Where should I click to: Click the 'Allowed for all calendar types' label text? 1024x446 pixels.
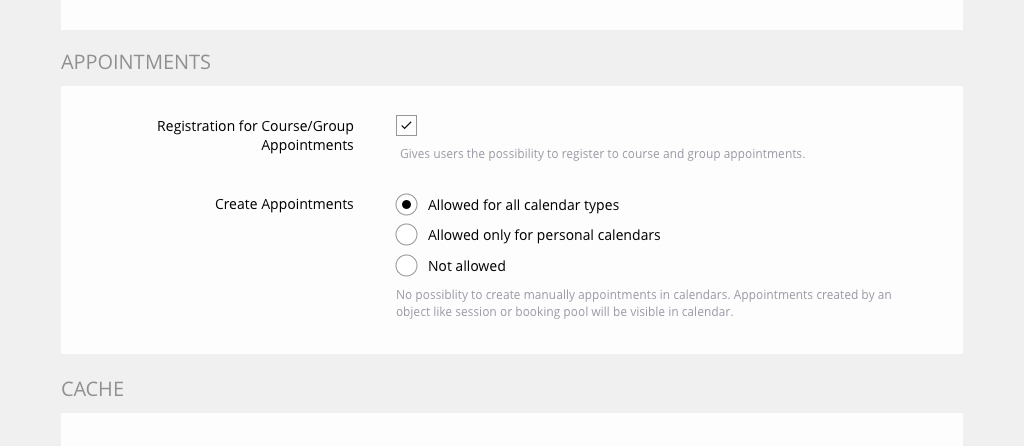(x=523, y=205)
